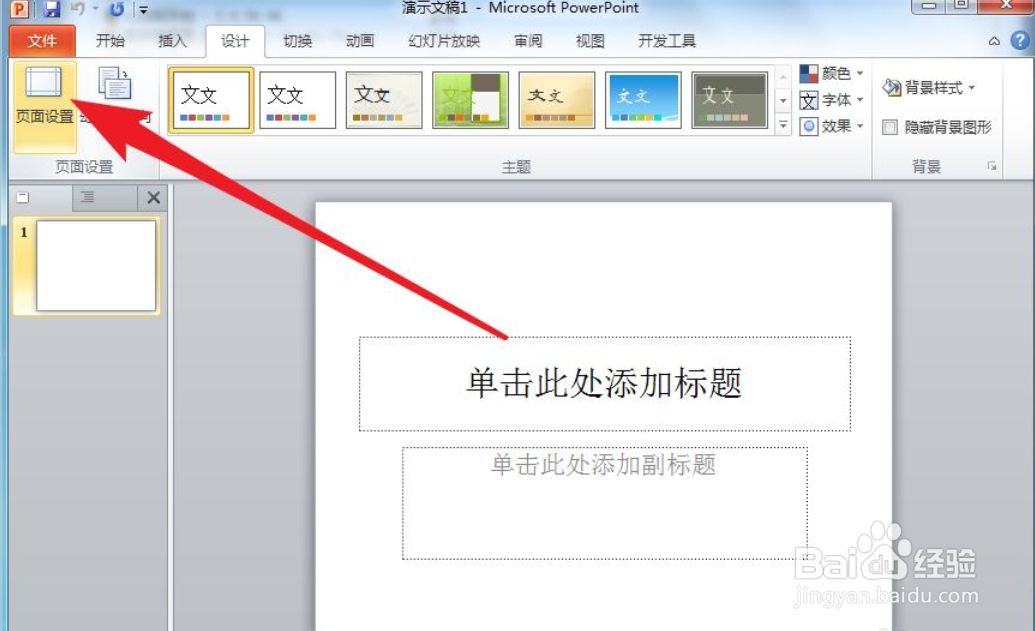Screen dimensions: 1035x631
Task: Switch to the 插入 (Insert) ribbon tab
Action: coord(171,42)
